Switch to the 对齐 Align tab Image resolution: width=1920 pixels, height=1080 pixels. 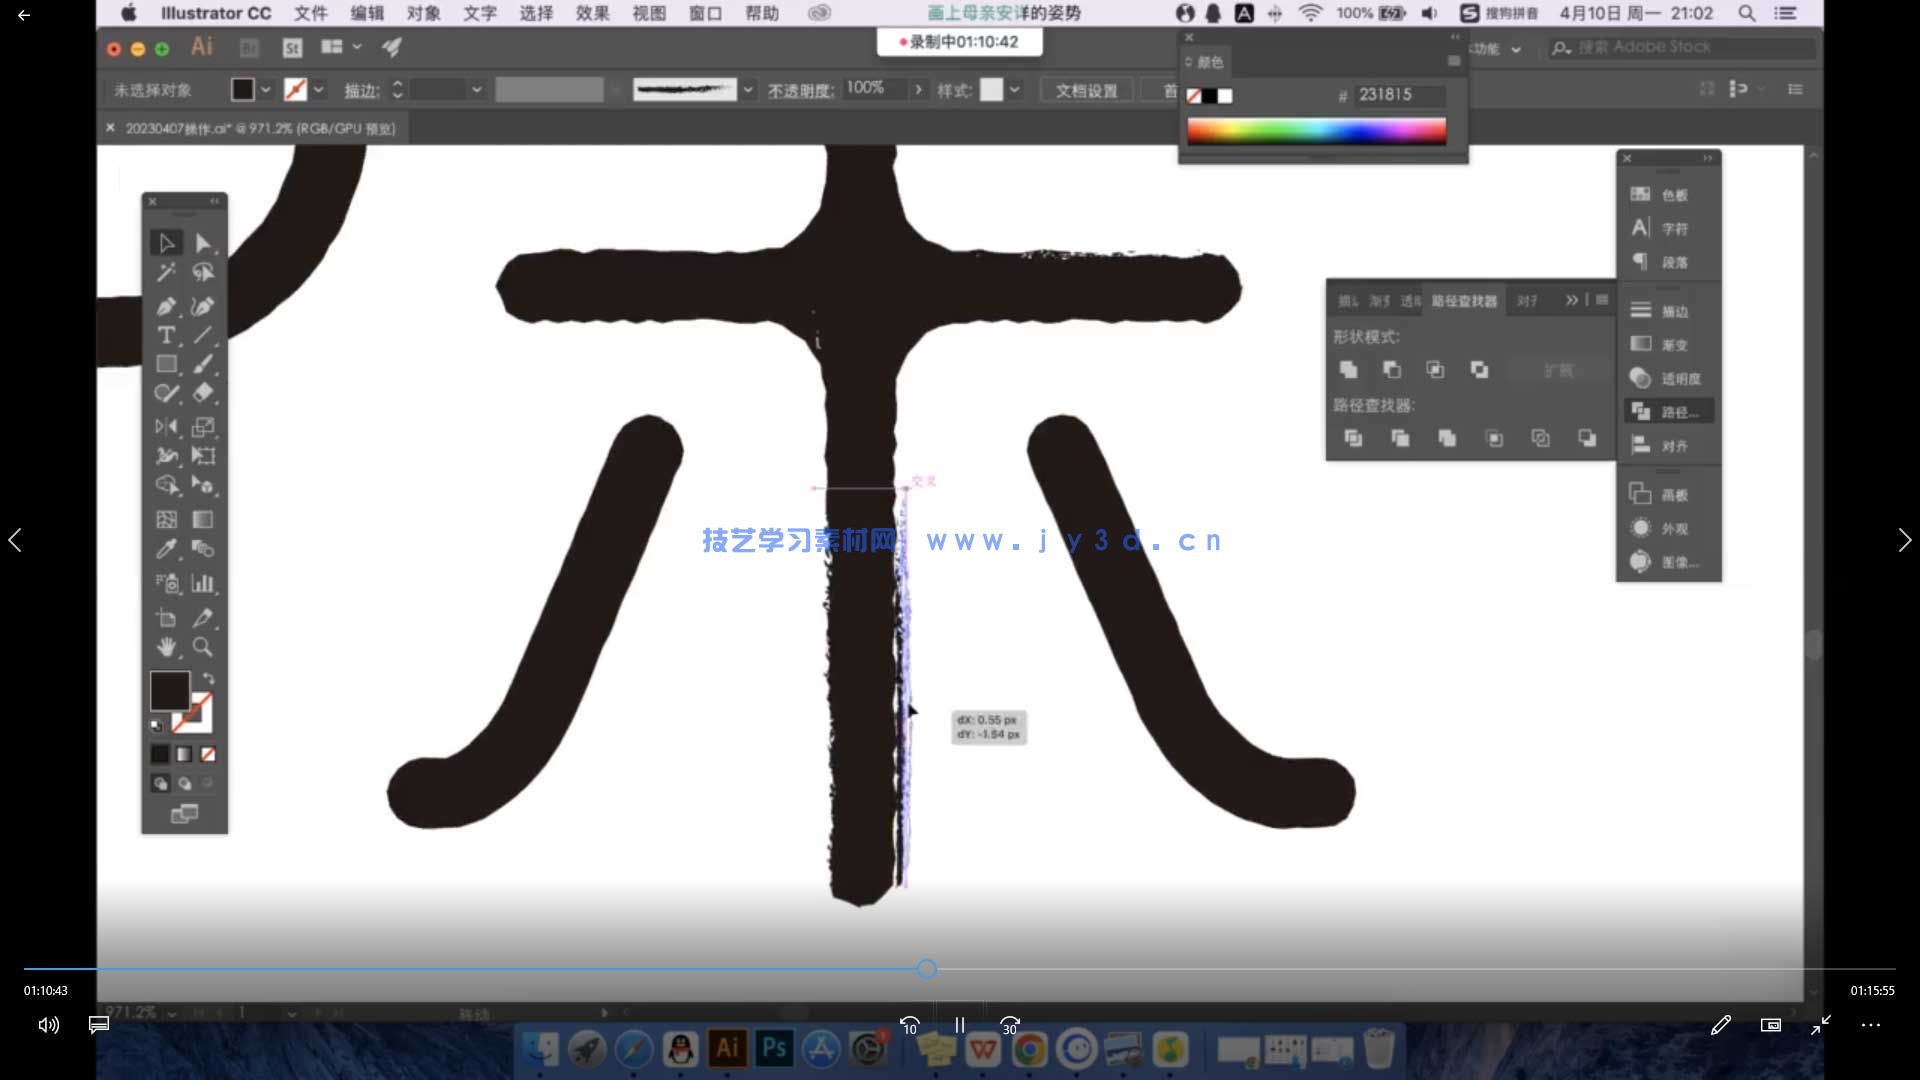pos(1528,300)
